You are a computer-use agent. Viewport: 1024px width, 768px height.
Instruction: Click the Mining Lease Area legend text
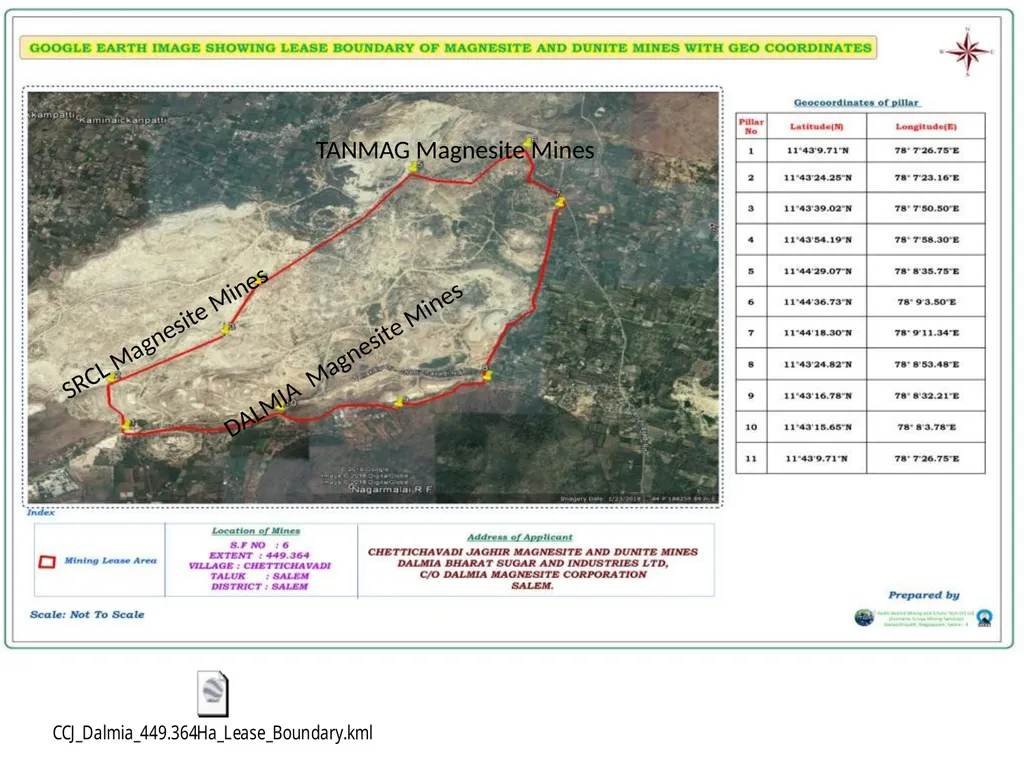tap(110, 560)
